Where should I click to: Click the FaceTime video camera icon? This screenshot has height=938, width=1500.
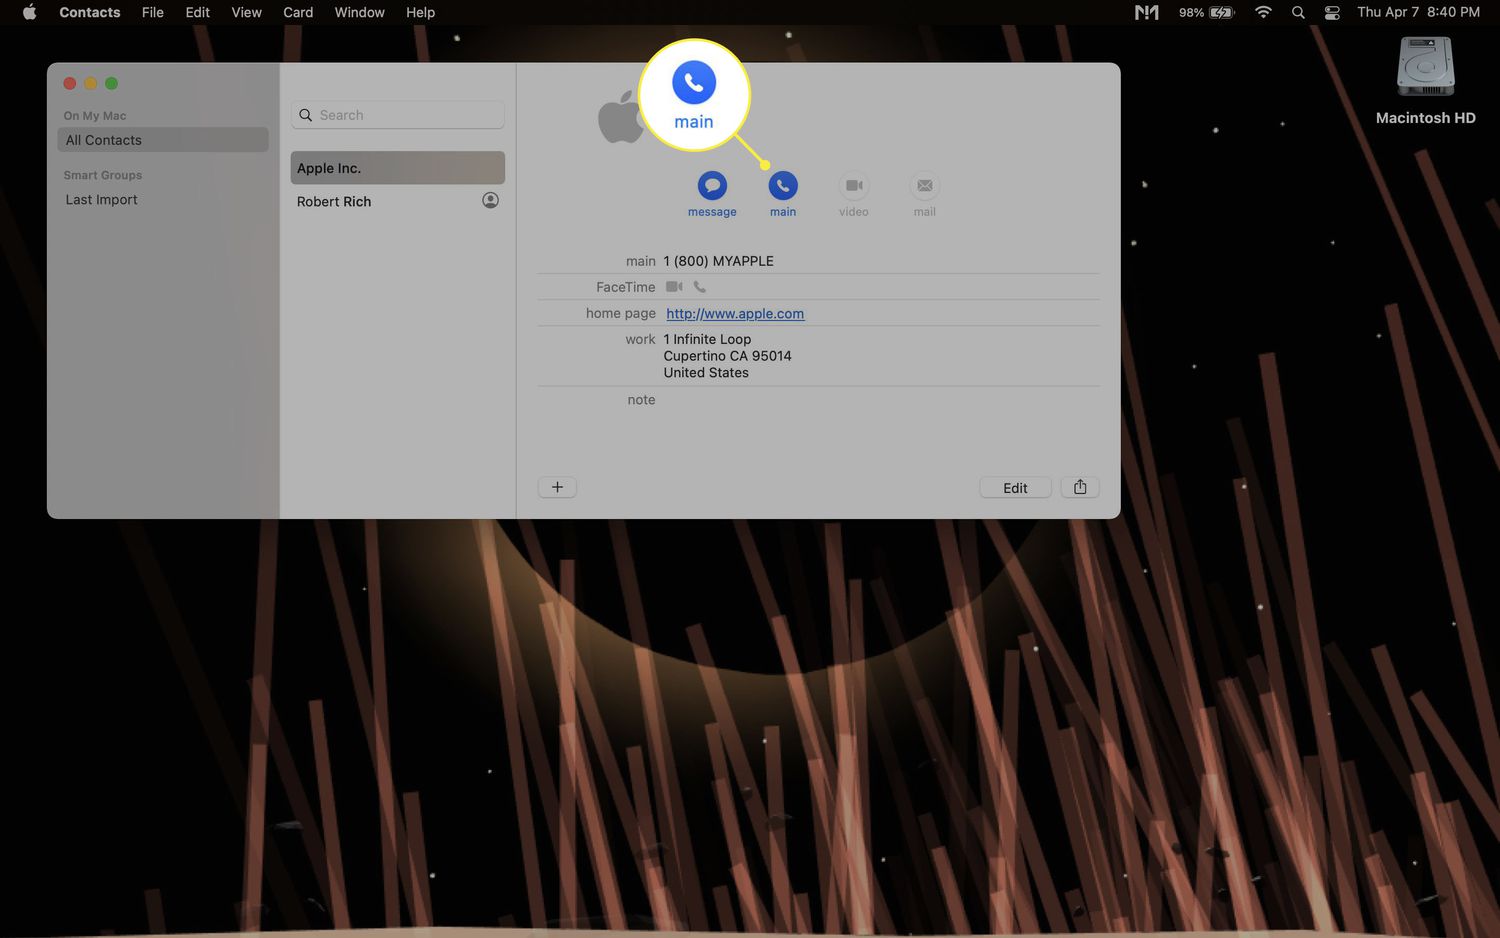(674, 287)
